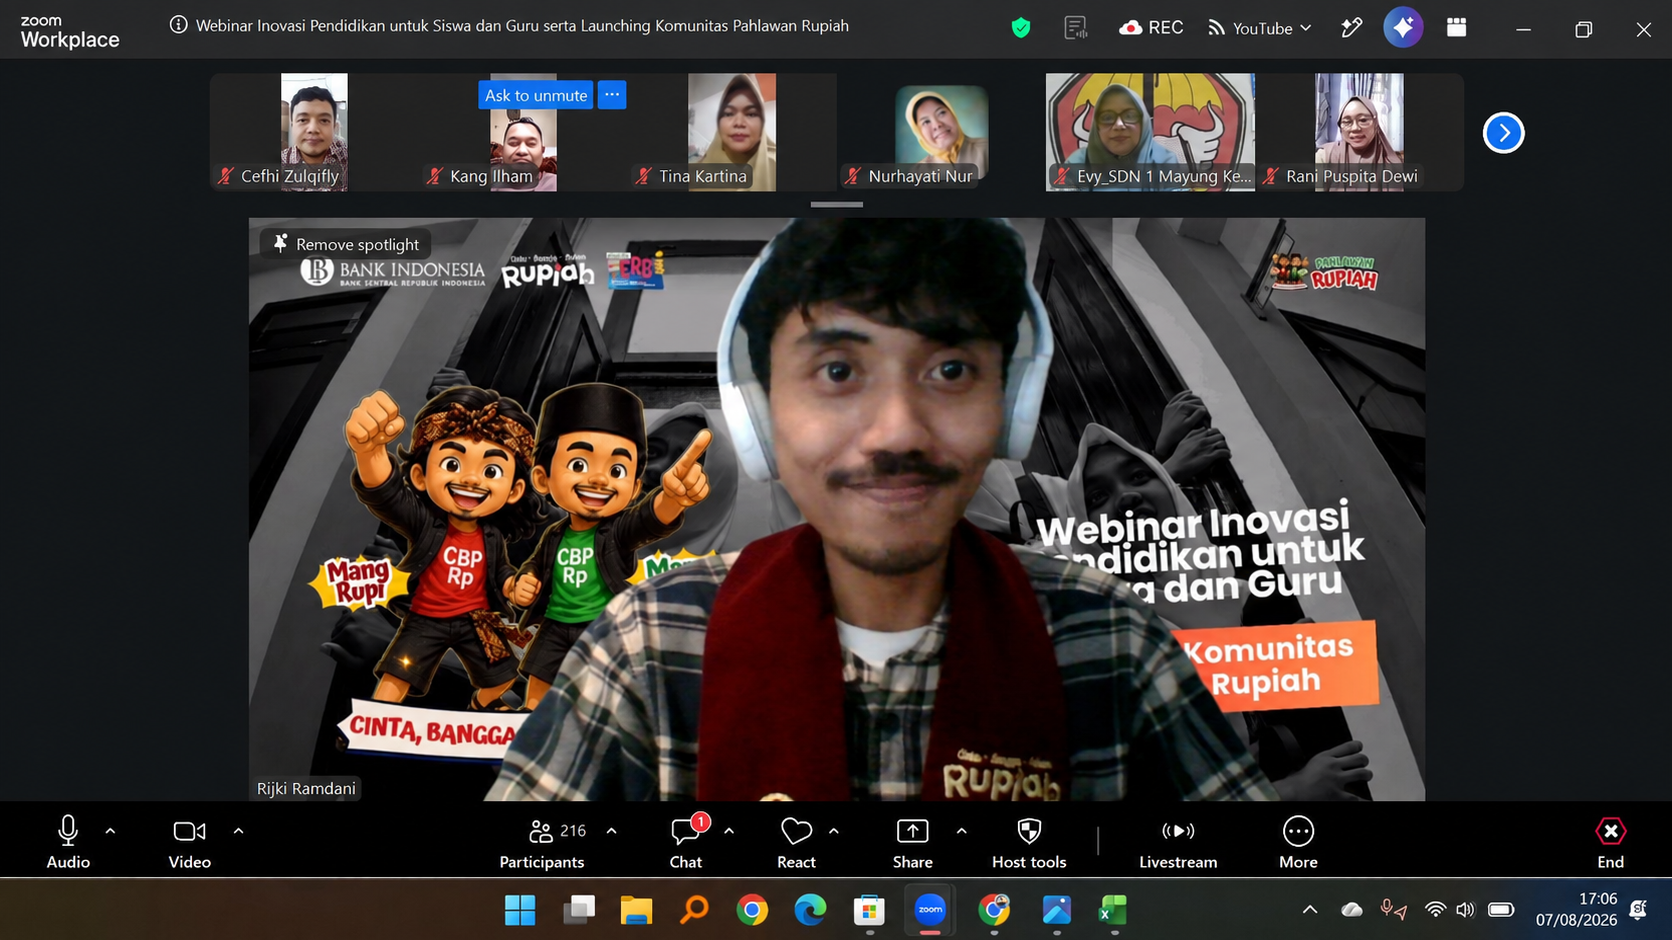Click the cloud REC recording indicator

(x=1151, y=28)
